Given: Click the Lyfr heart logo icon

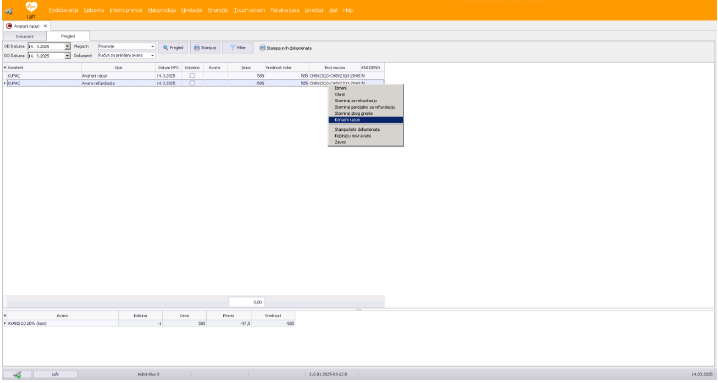Looking at the screenshot, I should (31, 7).
